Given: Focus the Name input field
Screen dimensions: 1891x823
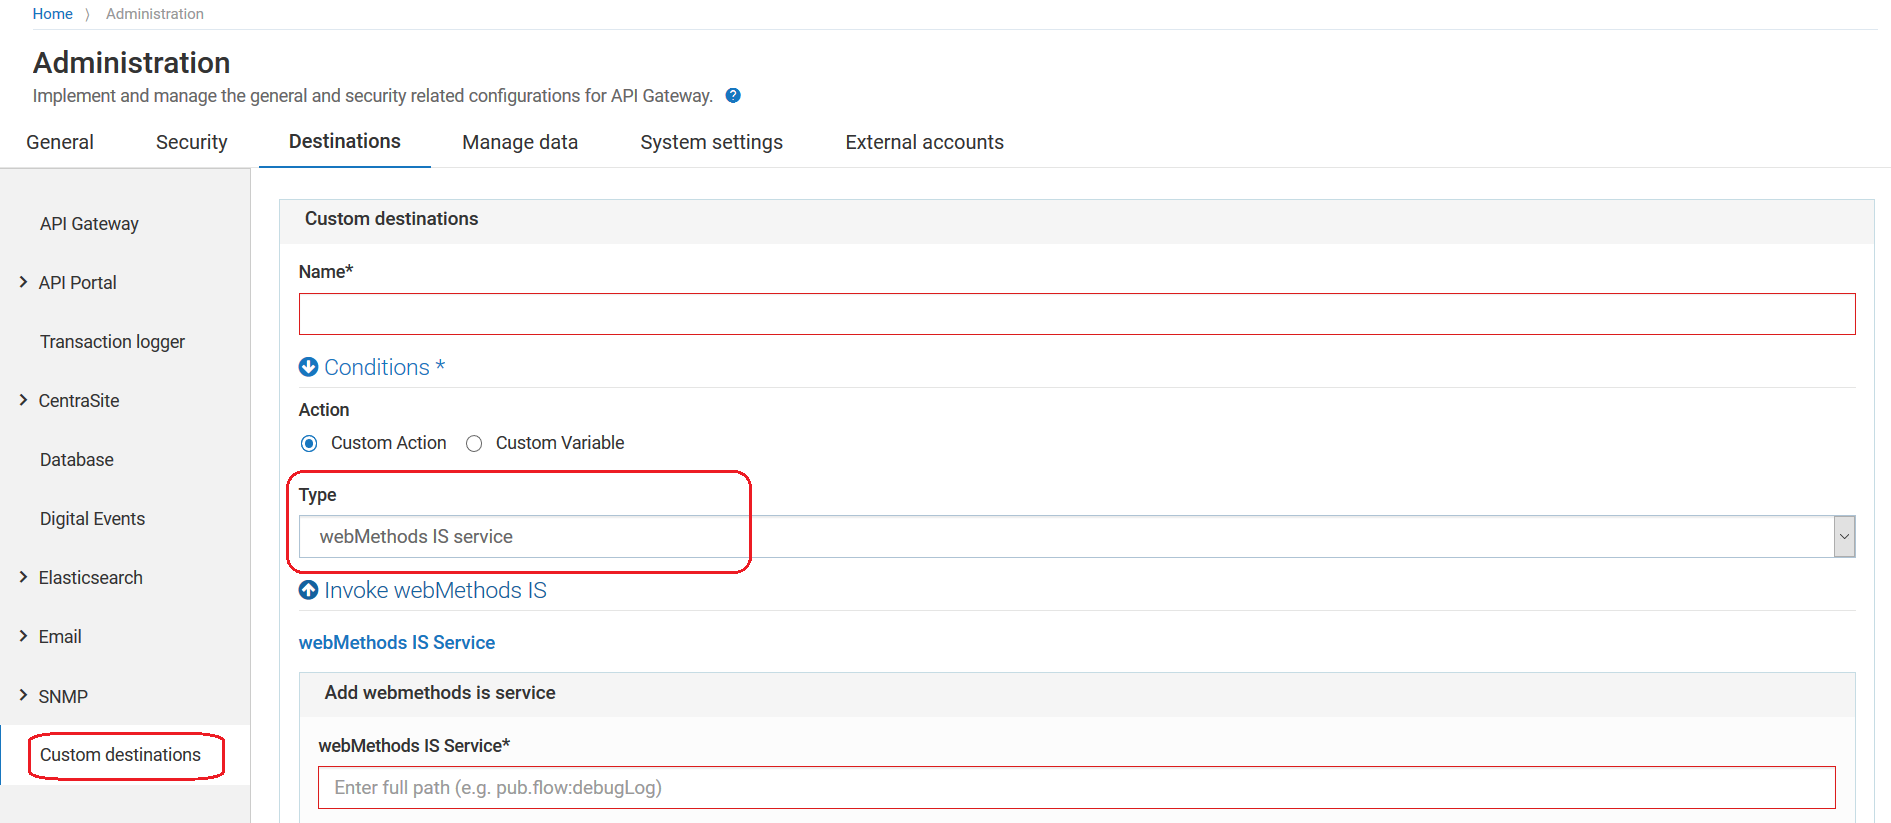Looking at the screenshot, I should coord(1077,314).
